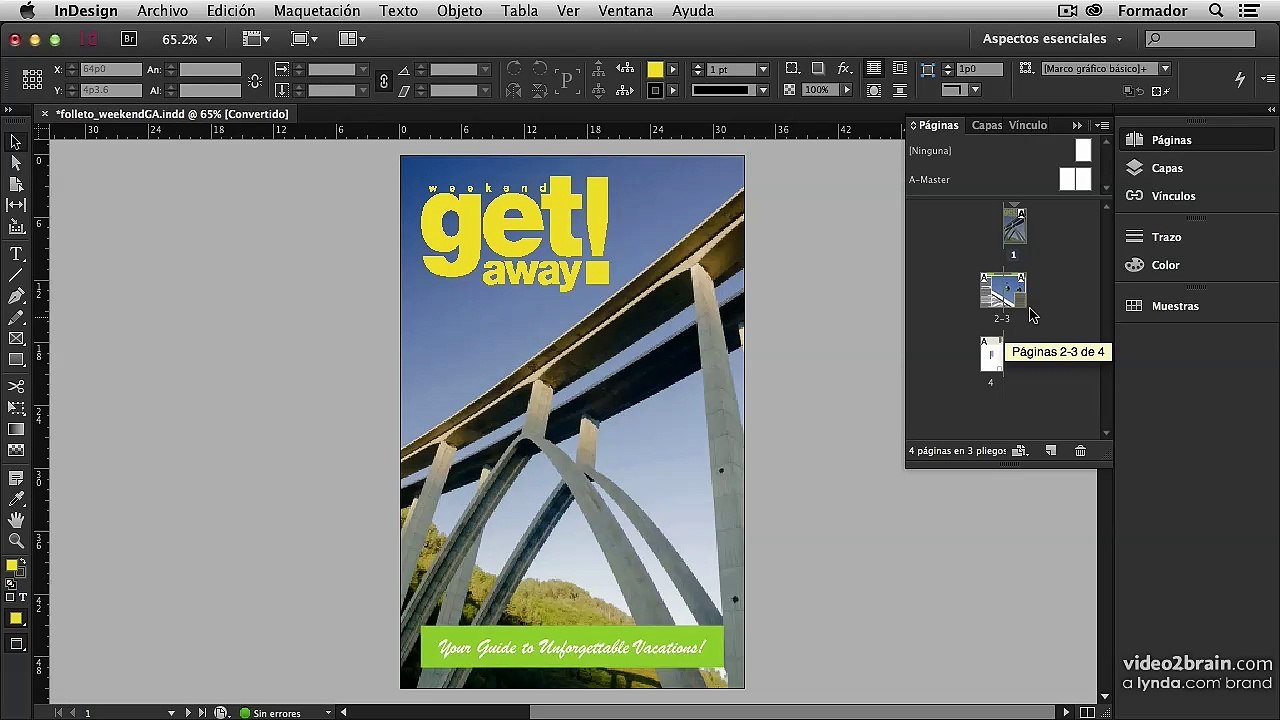Toggle formatting affects text button
The image size is (1280, 720).
pos(21,597)
